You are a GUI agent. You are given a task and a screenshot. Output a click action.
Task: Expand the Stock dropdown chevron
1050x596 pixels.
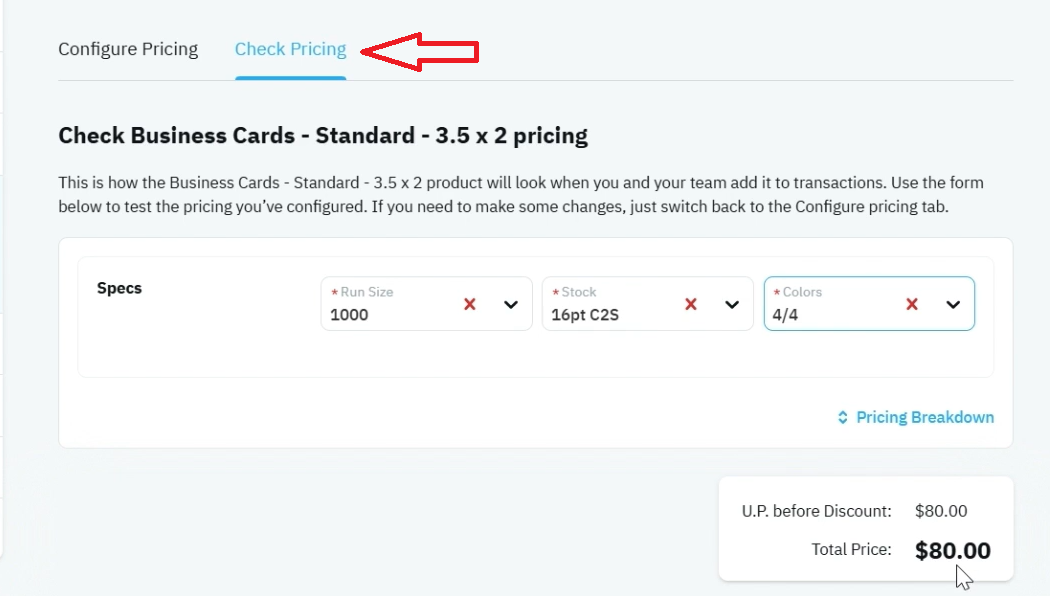732,305
